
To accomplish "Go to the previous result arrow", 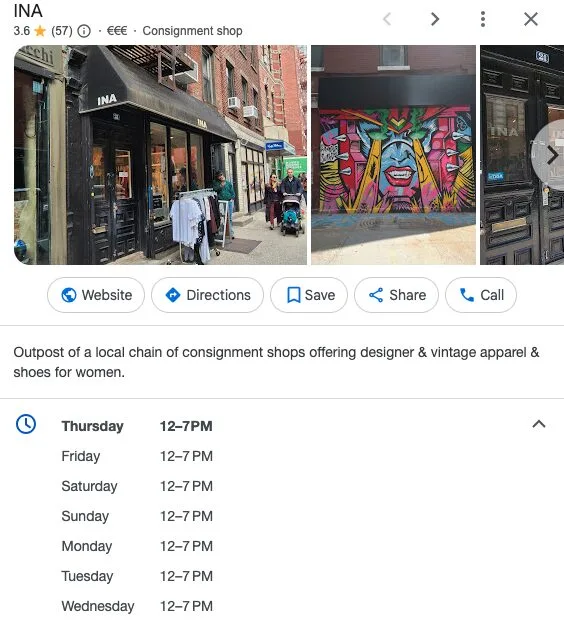I will tap(387, 19).
